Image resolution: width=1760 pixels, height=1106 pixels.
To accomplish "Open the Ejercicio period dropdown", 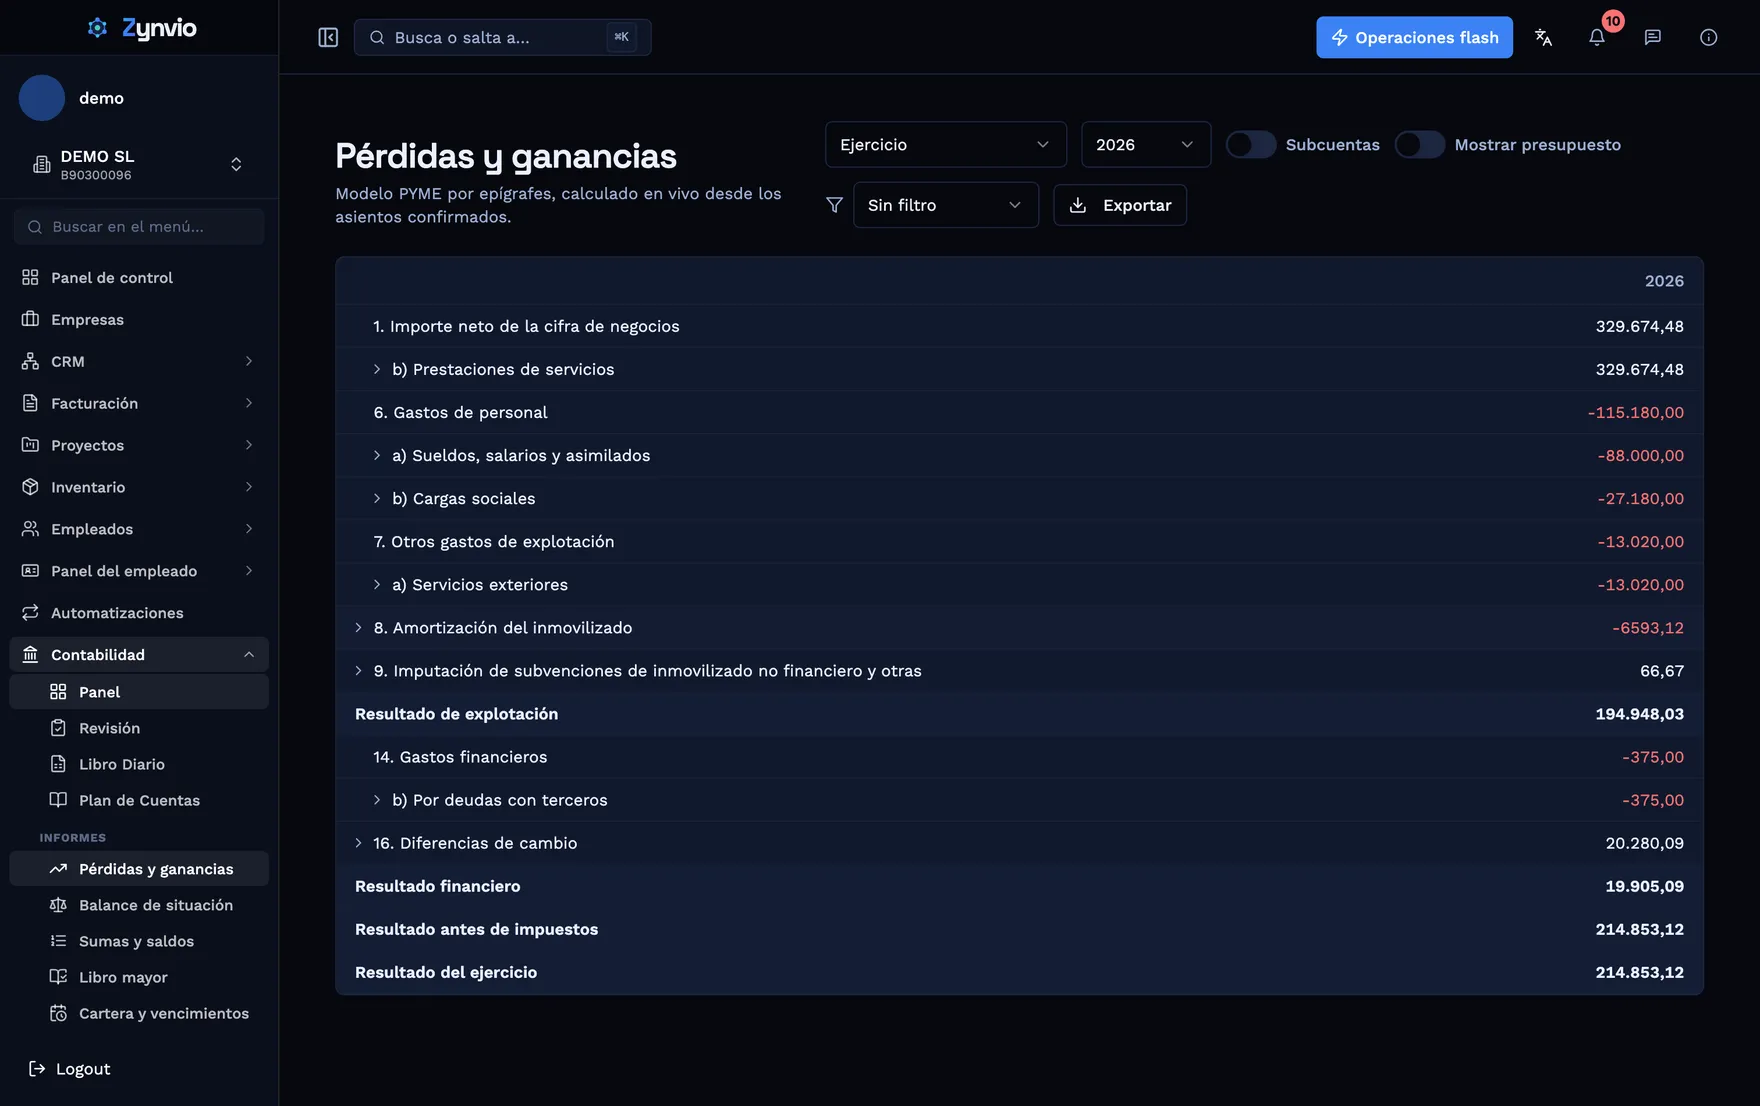I will click(945, 144).
